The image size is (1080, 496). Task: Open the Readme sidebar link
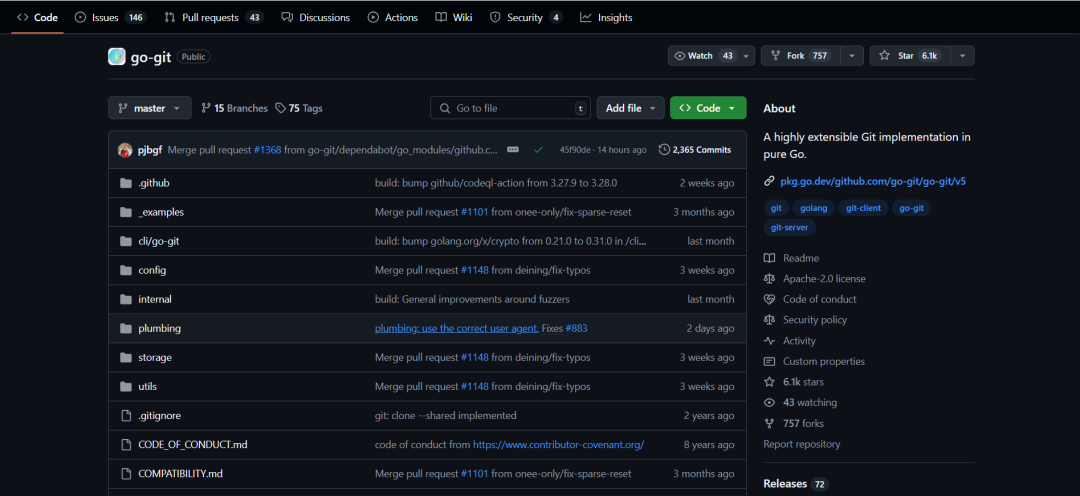point(791,258)
